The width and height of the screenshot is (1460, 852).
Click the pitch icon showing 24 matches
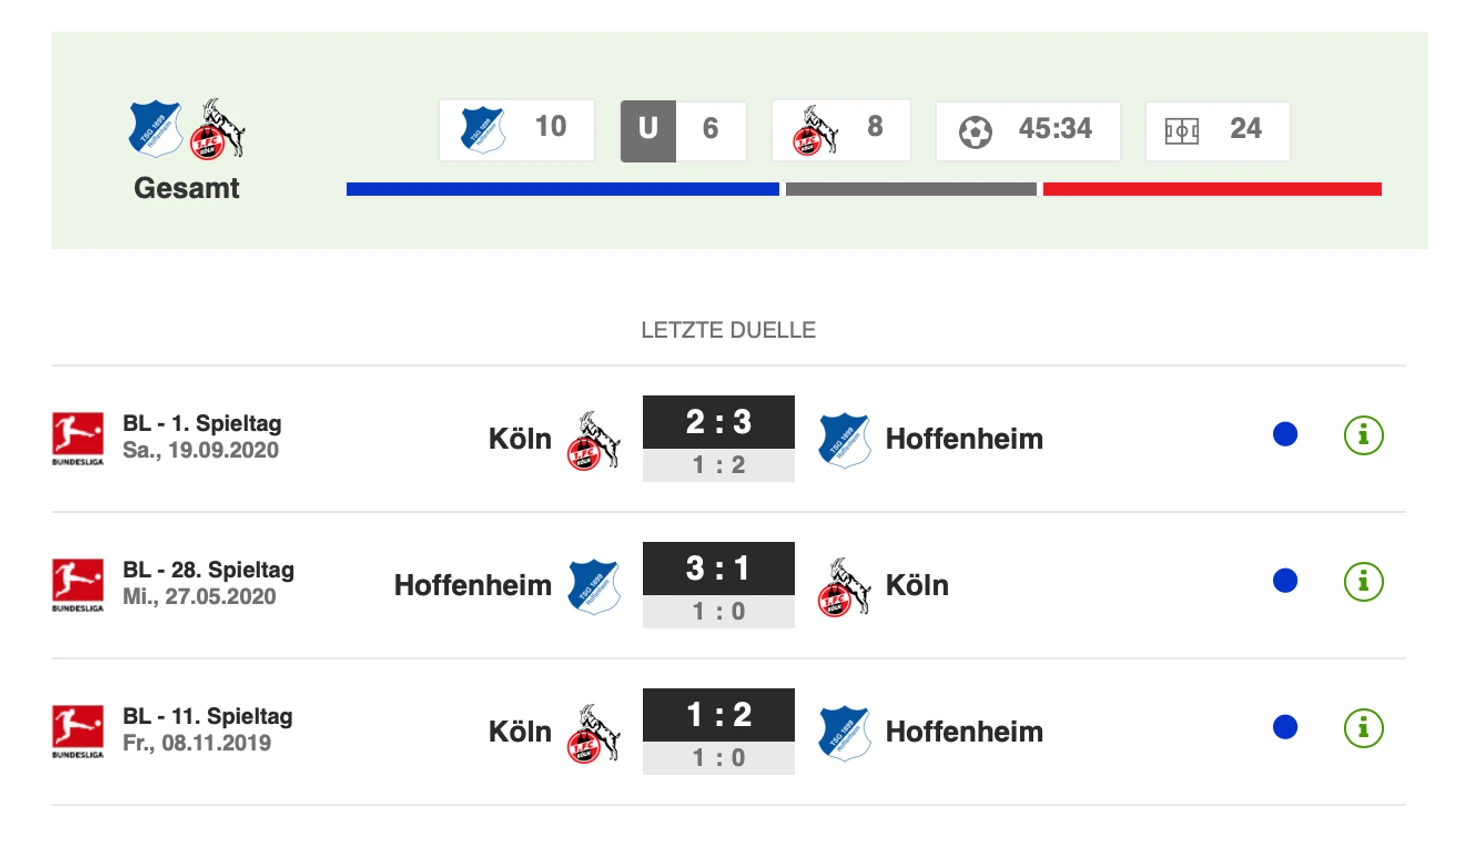[x=1181, y=131]
